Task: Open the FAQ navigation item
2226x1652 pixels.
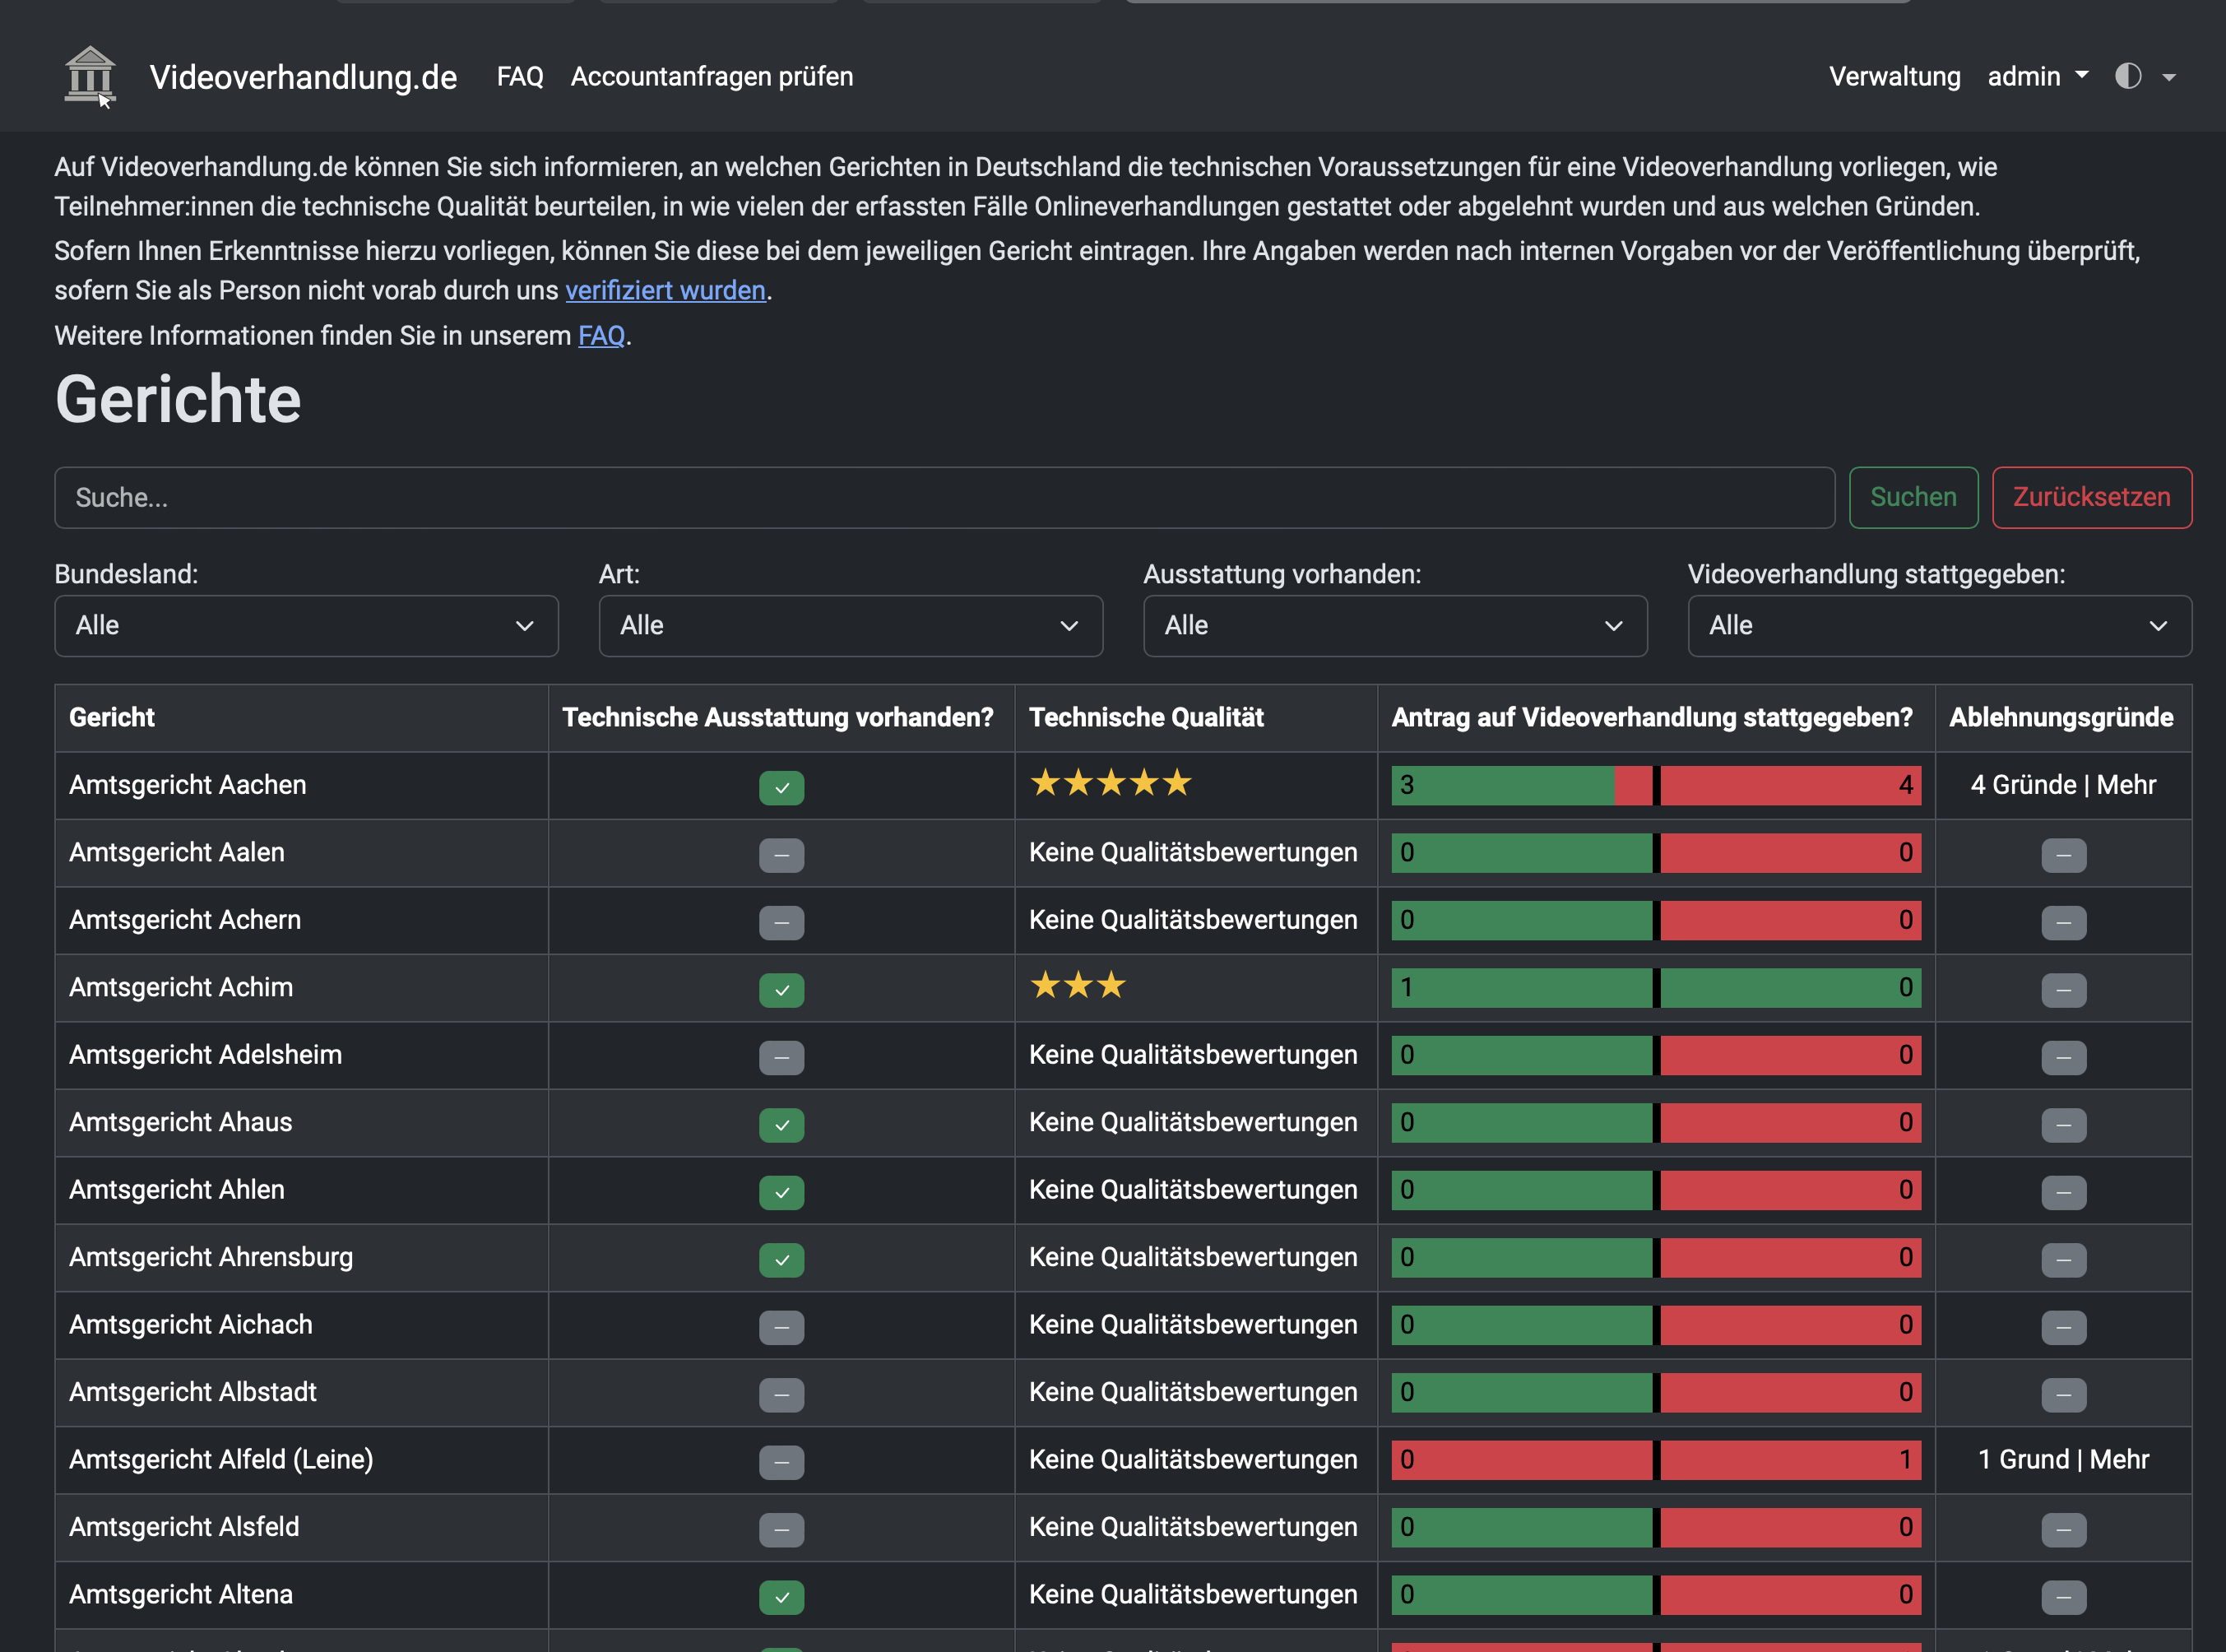Action: click(520, 77)
